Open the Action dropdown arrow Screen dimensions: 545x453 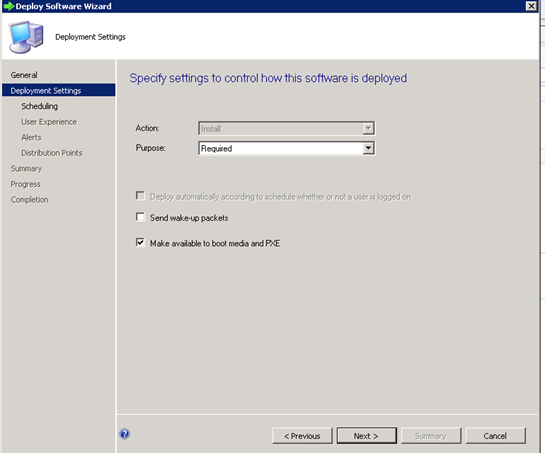[x=368, y=129]
